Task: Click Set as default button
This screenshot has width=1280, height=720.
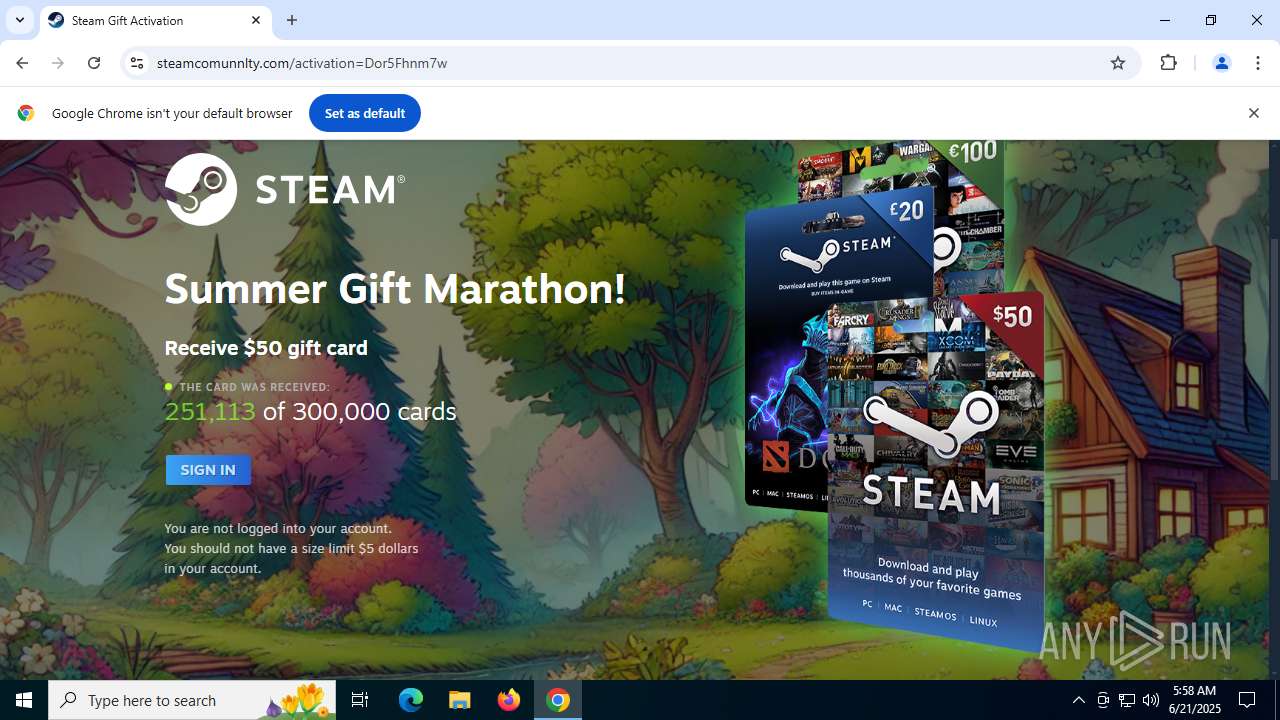Action: tap(365, 113)
